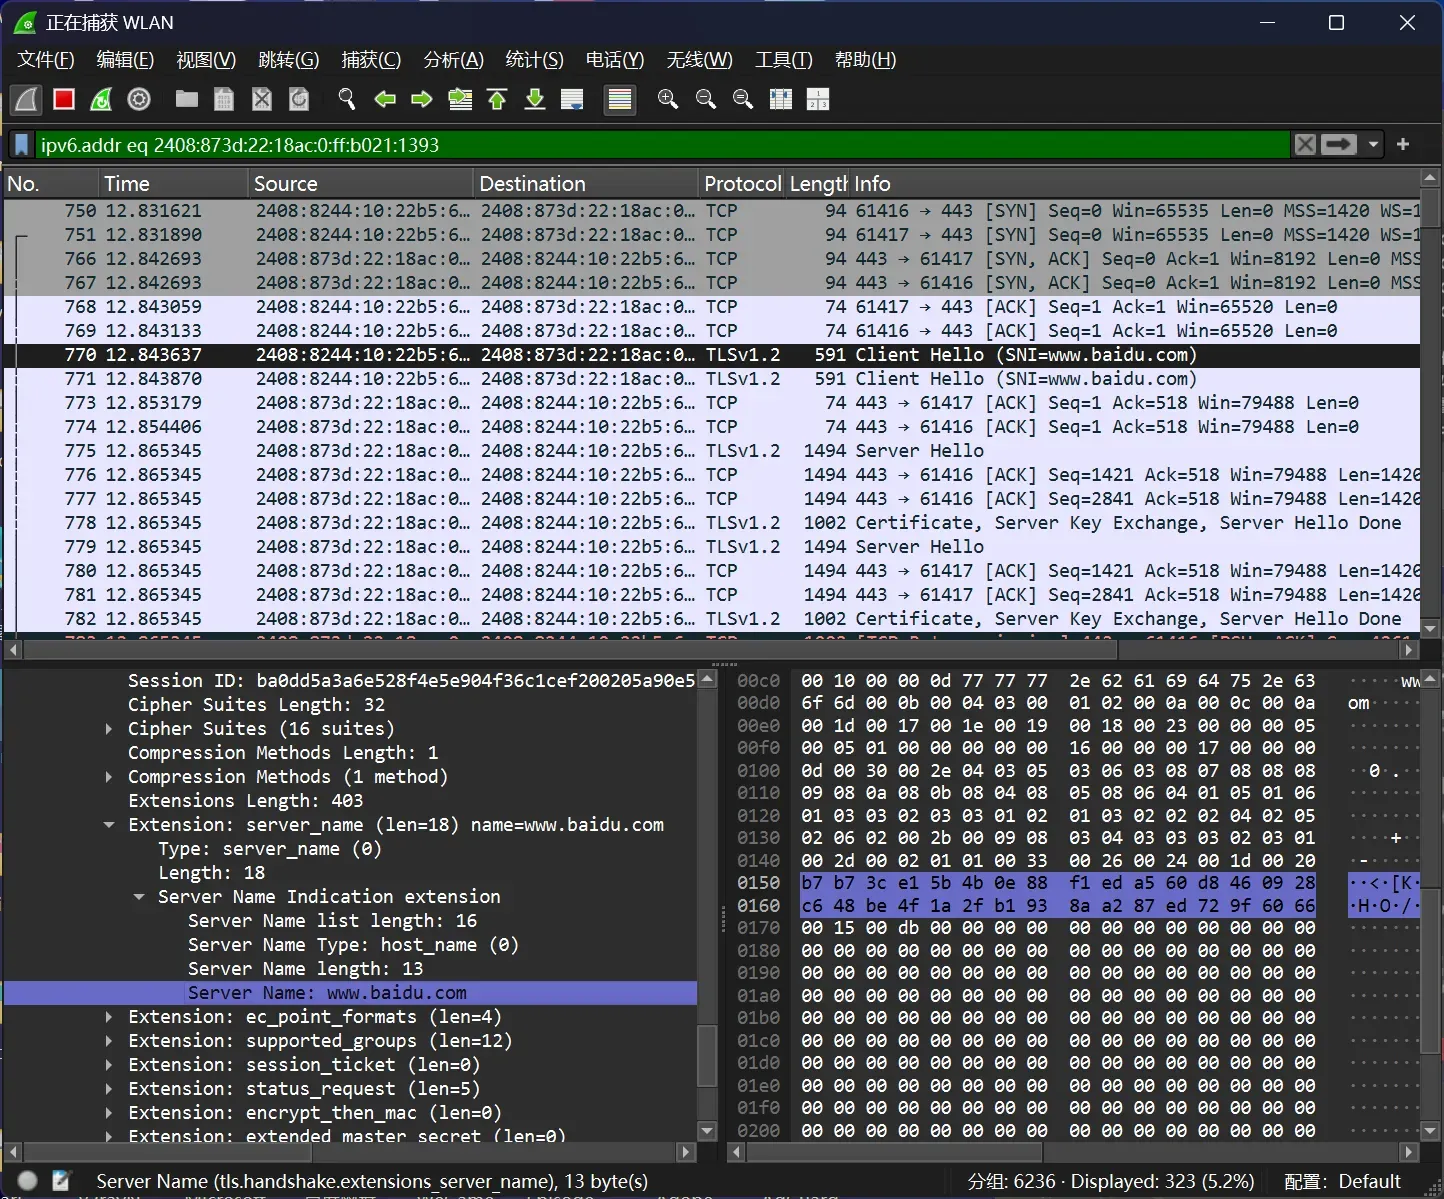The image size is (1444, 1199).
Task: Expand Extension: supported_groups tree item
Action: pyautogui.click(x=109, y=1041)
